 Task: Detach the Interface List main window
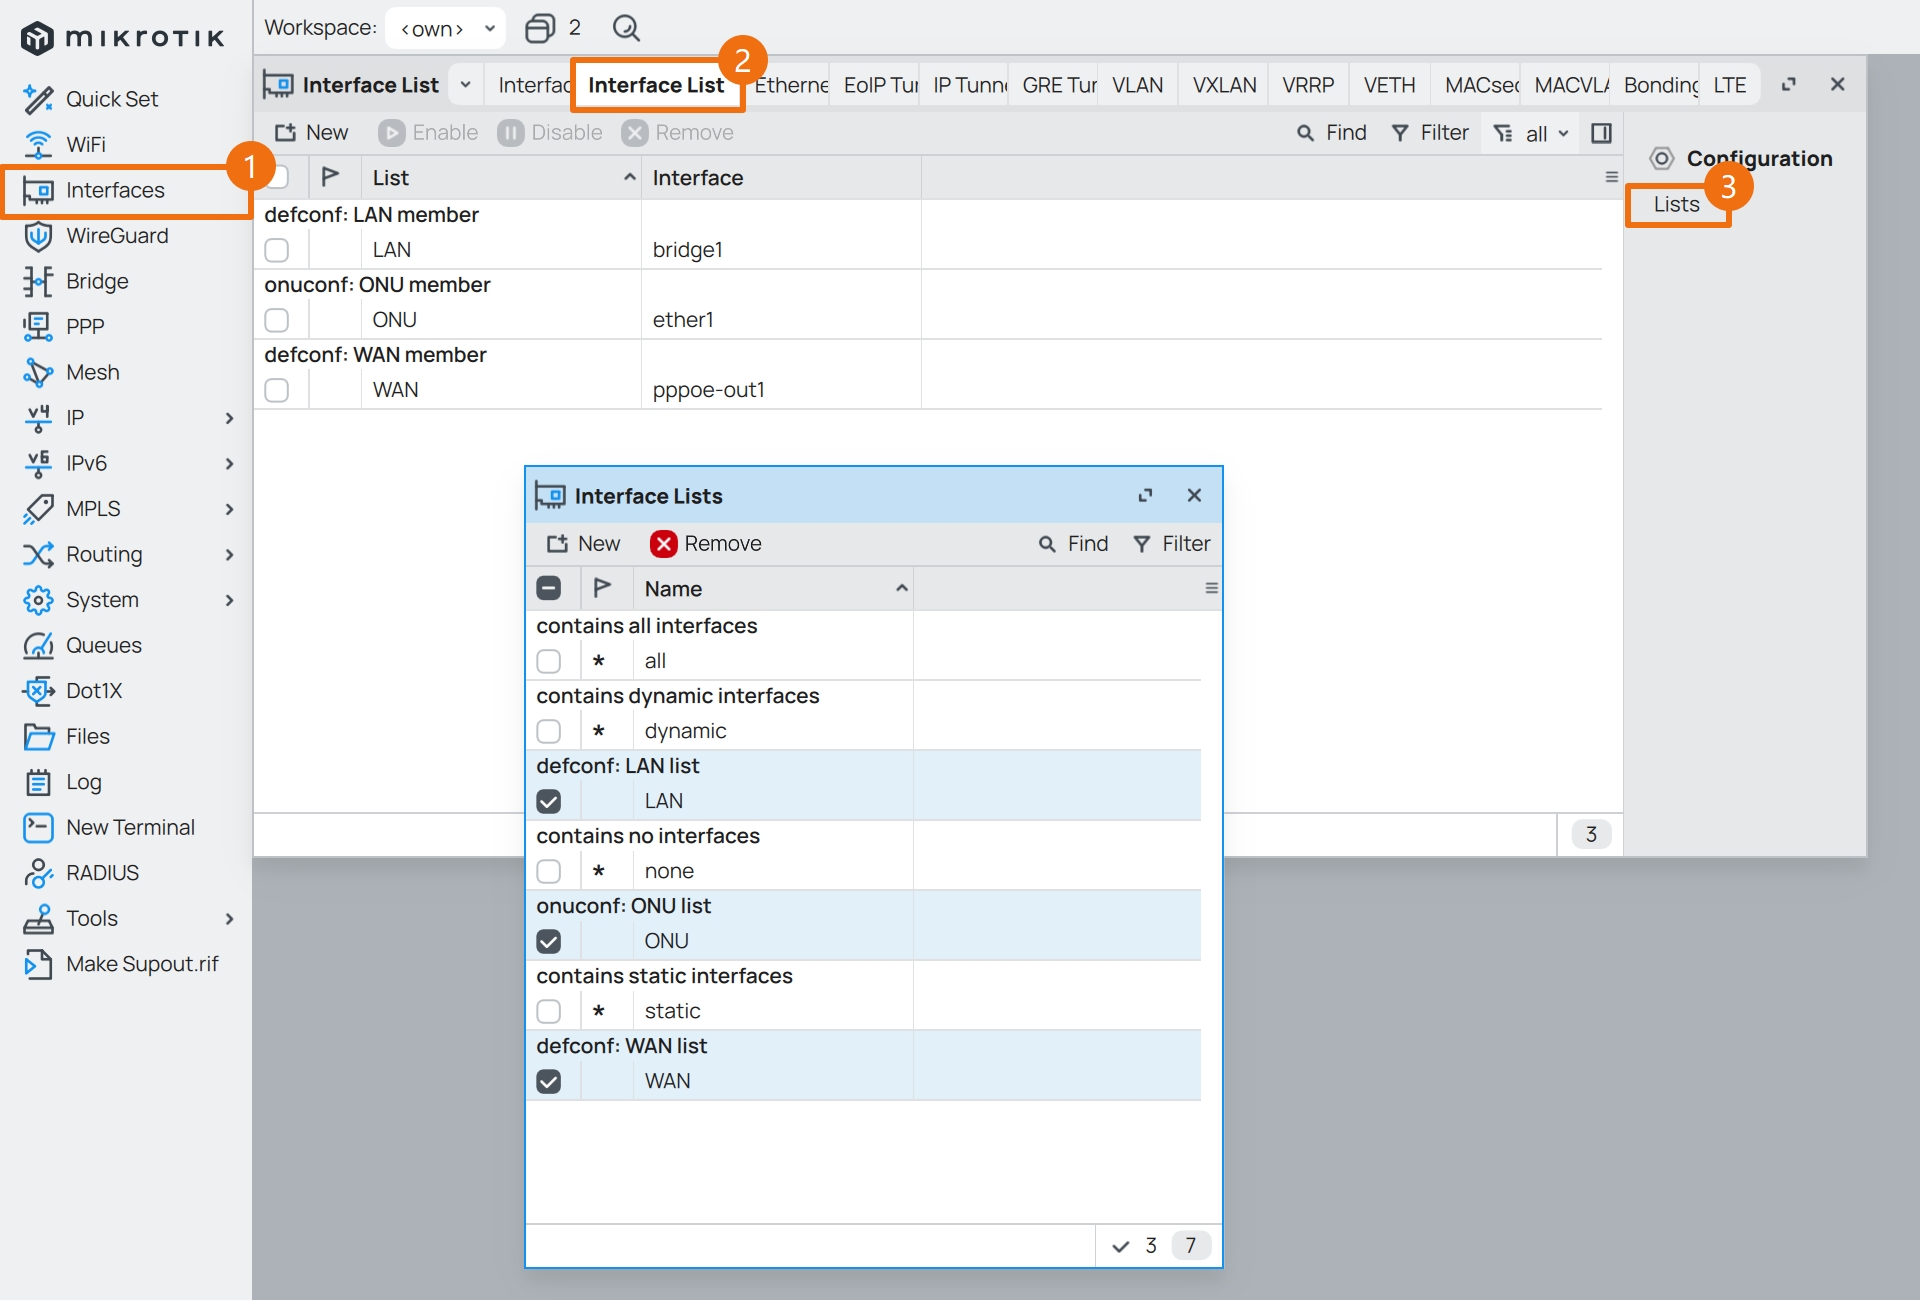tap(1789, 85)
